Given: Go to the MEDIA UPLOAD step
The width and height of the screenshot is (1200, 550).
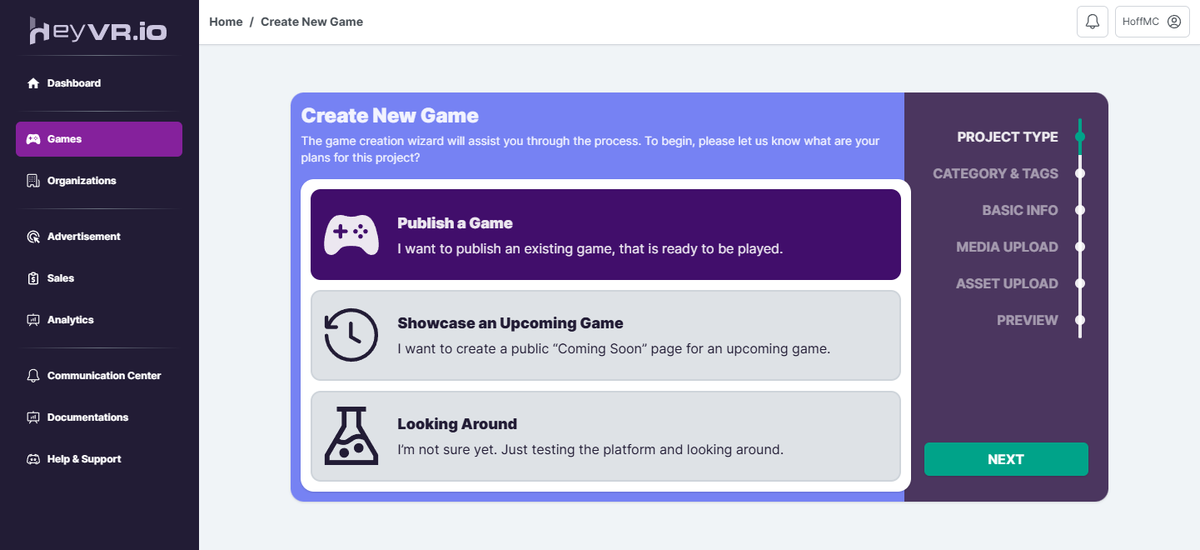Looking at the screenshot, I should coord(1007,247).
